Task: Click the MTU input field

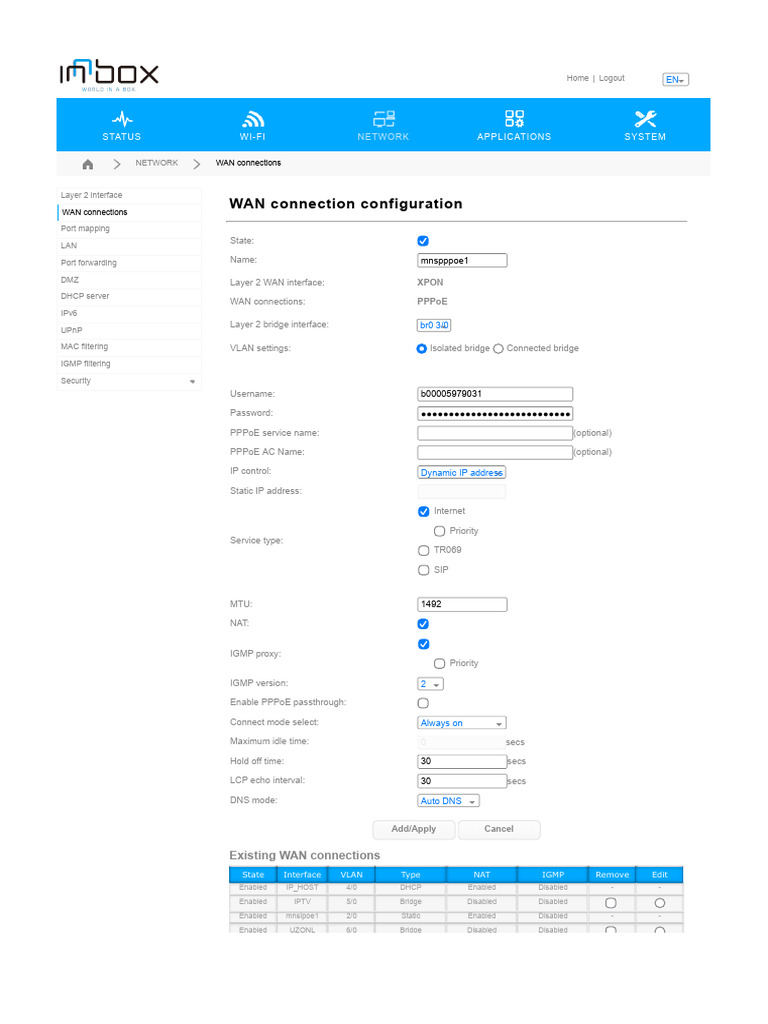Action: (462, 605)
